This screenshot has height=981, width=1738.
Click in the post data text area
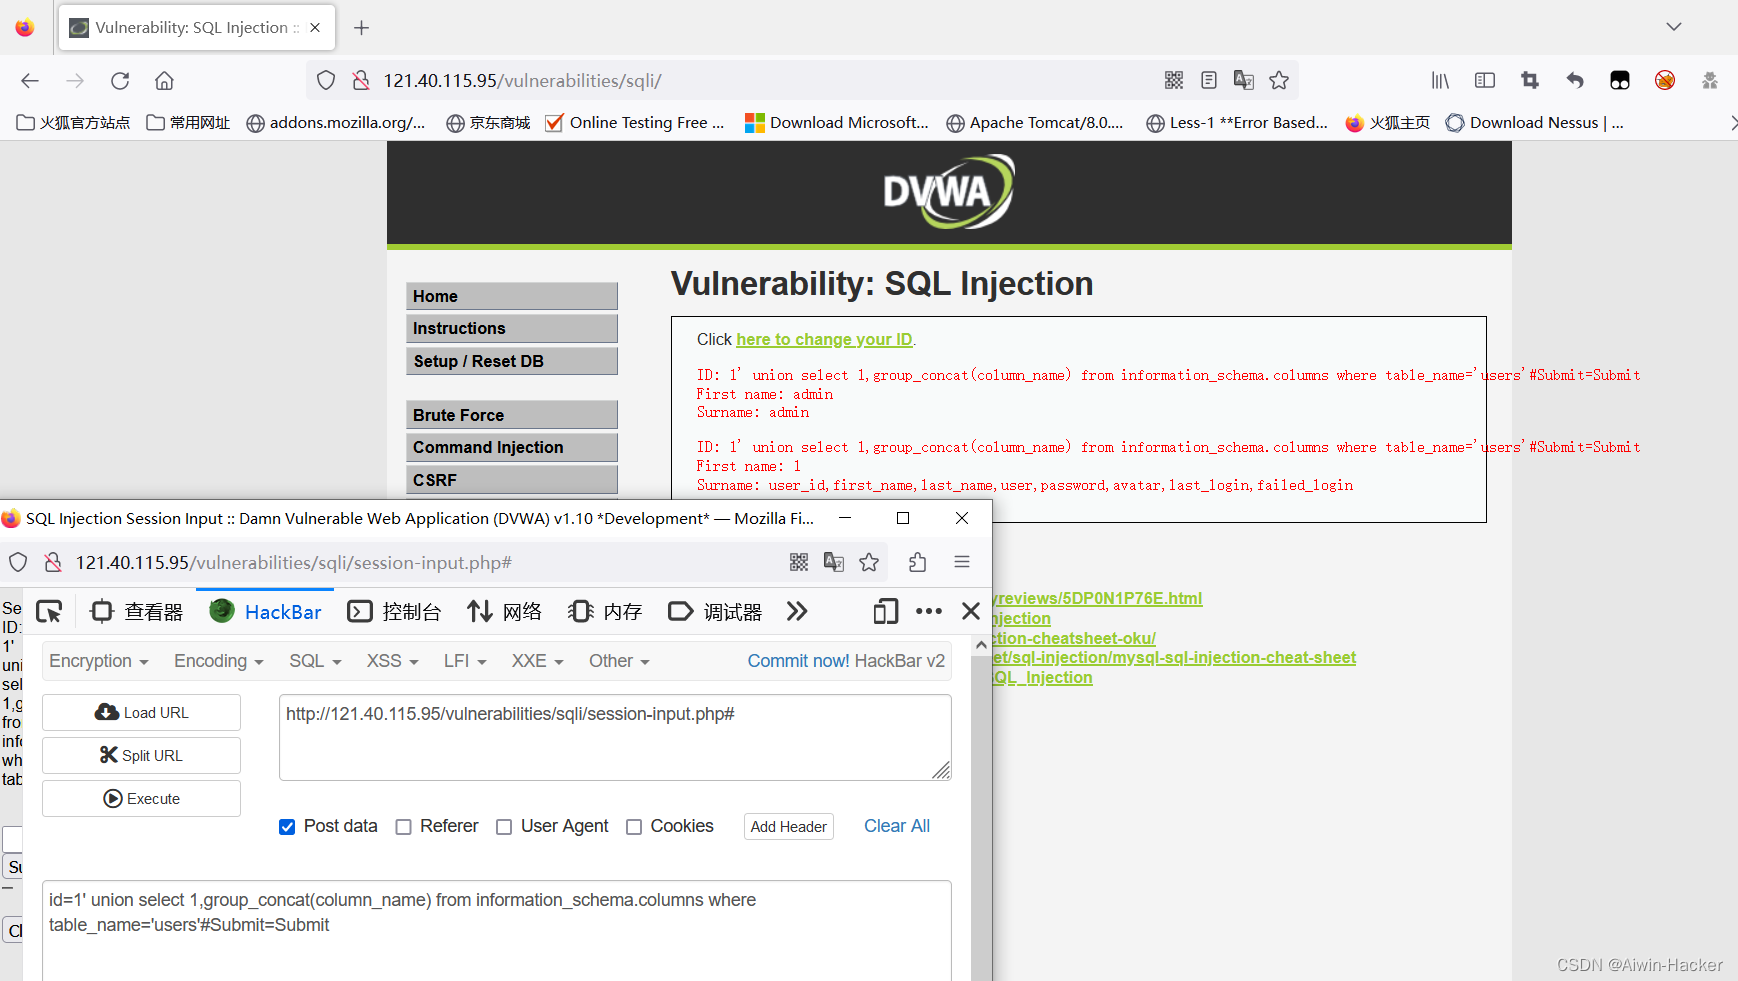click(496, 930)
